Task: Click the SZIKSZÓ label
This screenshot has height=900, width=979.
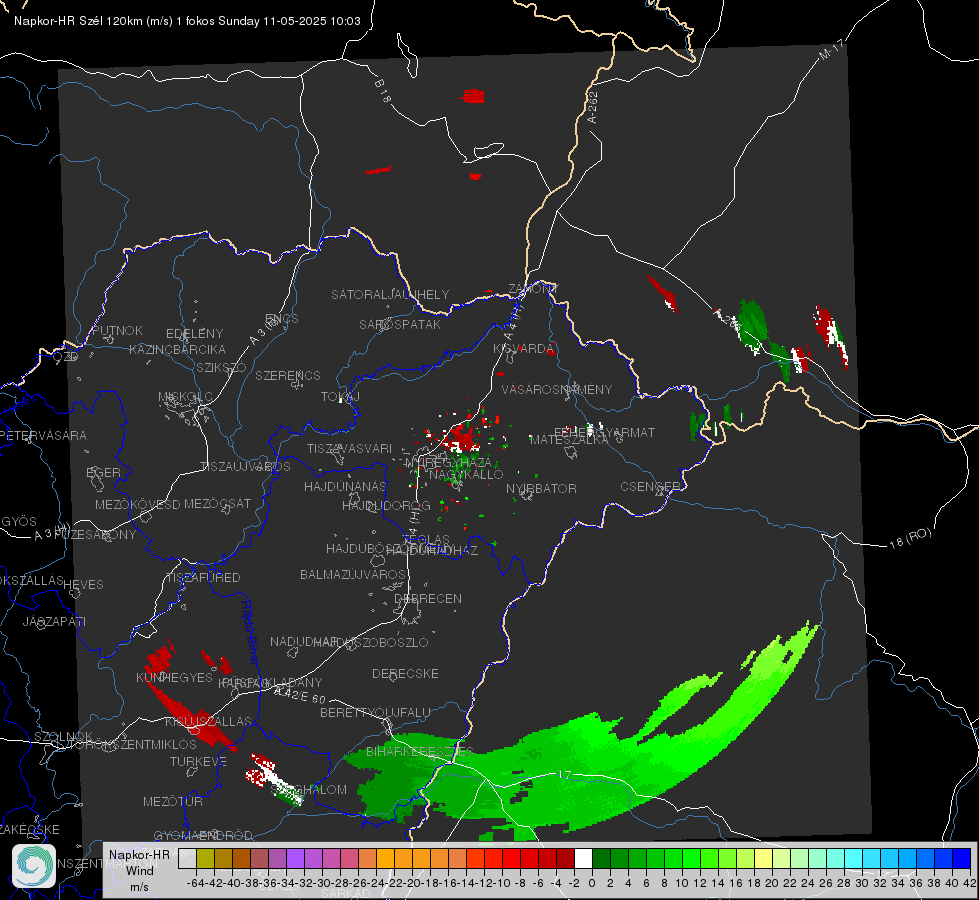Action: coord(222,367)
